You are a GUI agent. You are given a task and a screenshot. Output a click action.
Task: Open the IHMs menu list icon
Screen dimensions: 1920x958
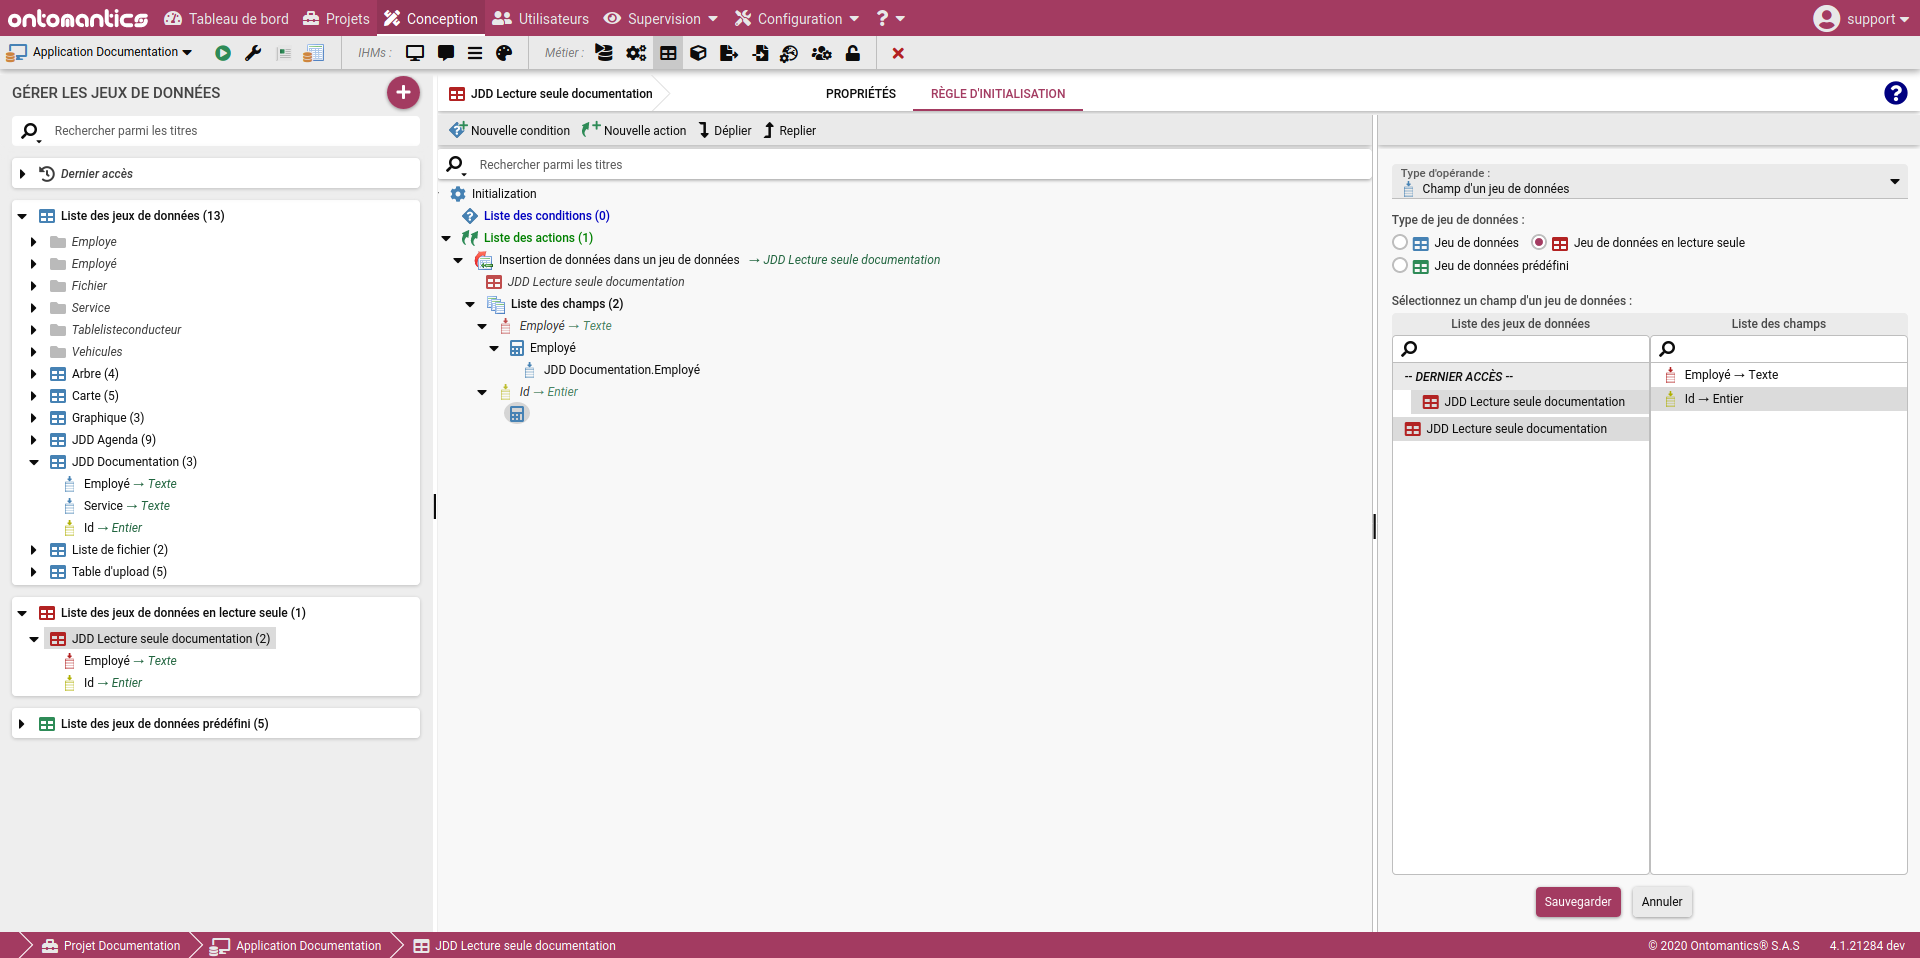pos(475,53)
